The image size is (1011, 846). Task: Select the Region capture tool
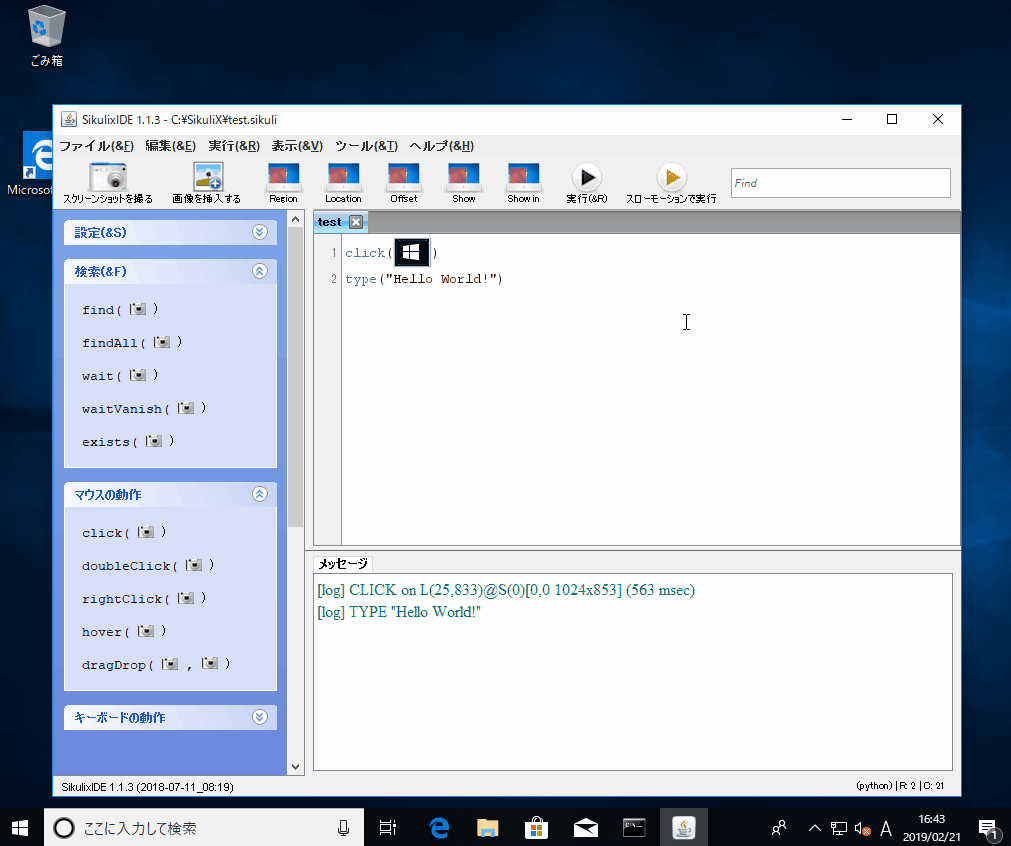coord(283,182)
